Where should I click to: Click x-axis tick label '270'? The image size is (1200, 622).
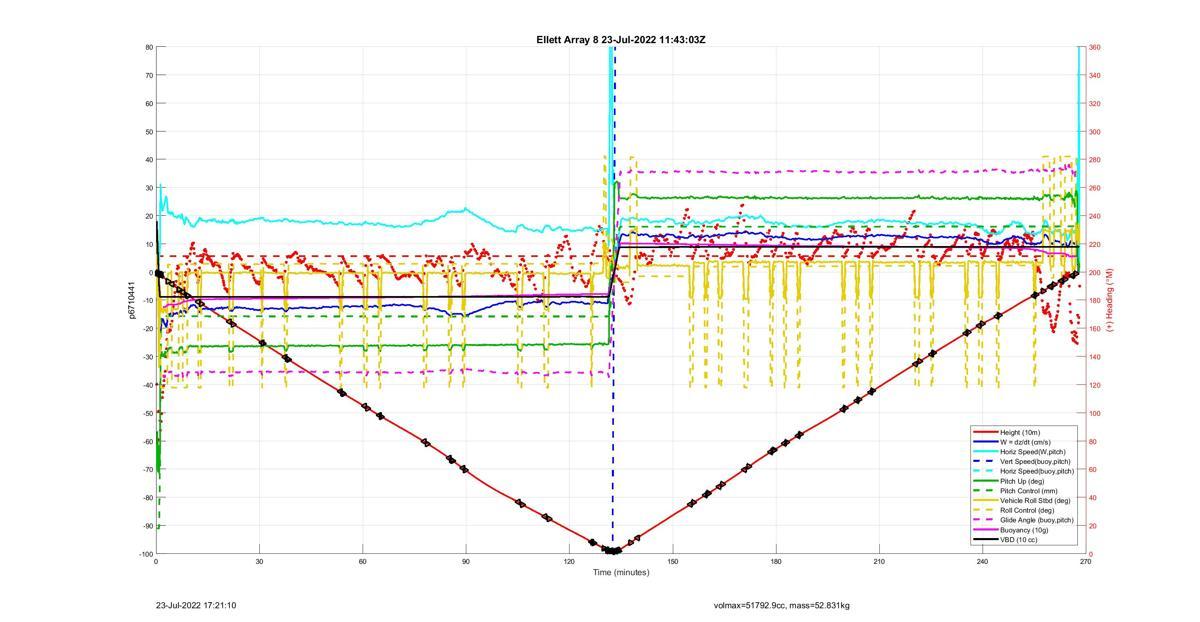click(1084, 562)
